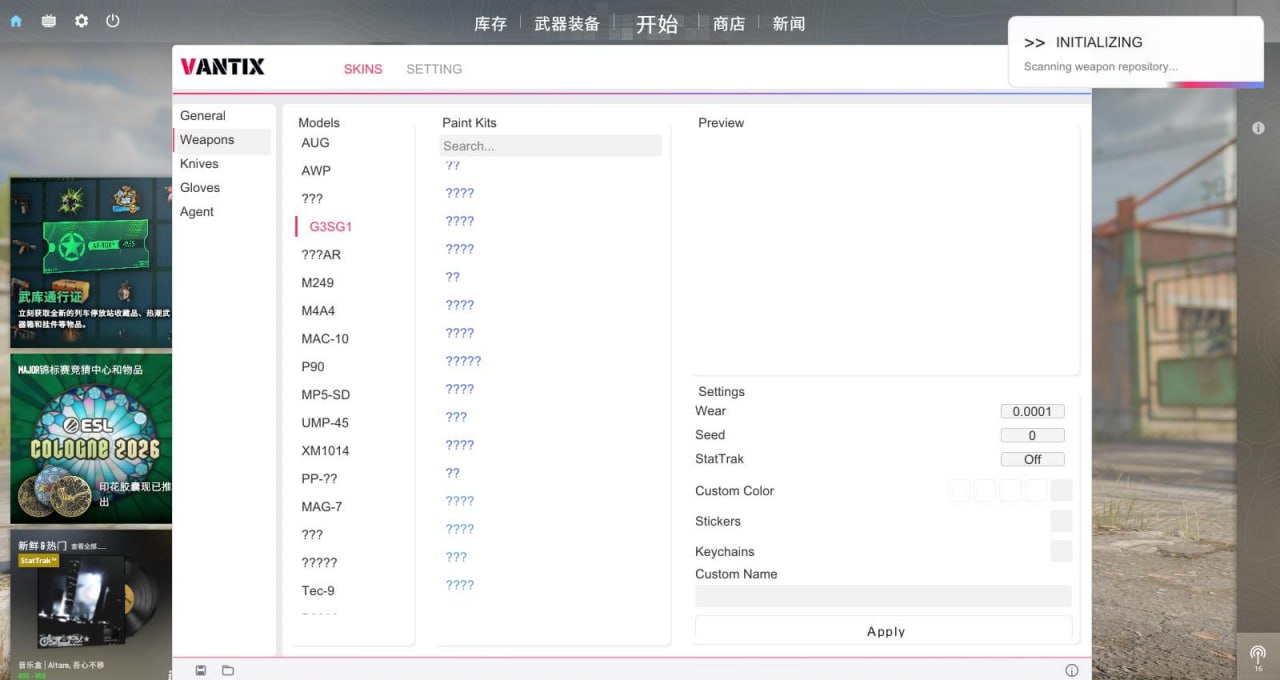Click the Custom Name text field

(883, 596)
